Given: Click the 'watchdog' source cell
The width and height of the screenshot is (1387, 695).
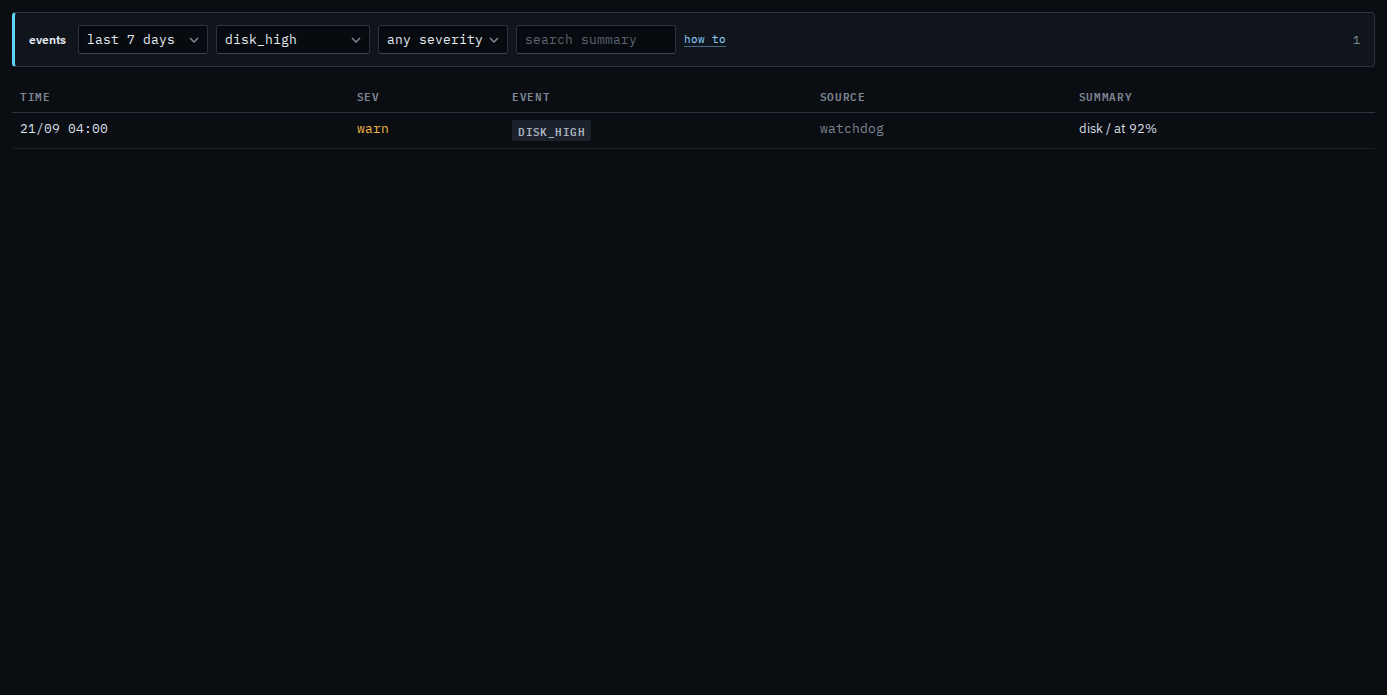Looking at the screenshot, I should click(x=852, y=129).
